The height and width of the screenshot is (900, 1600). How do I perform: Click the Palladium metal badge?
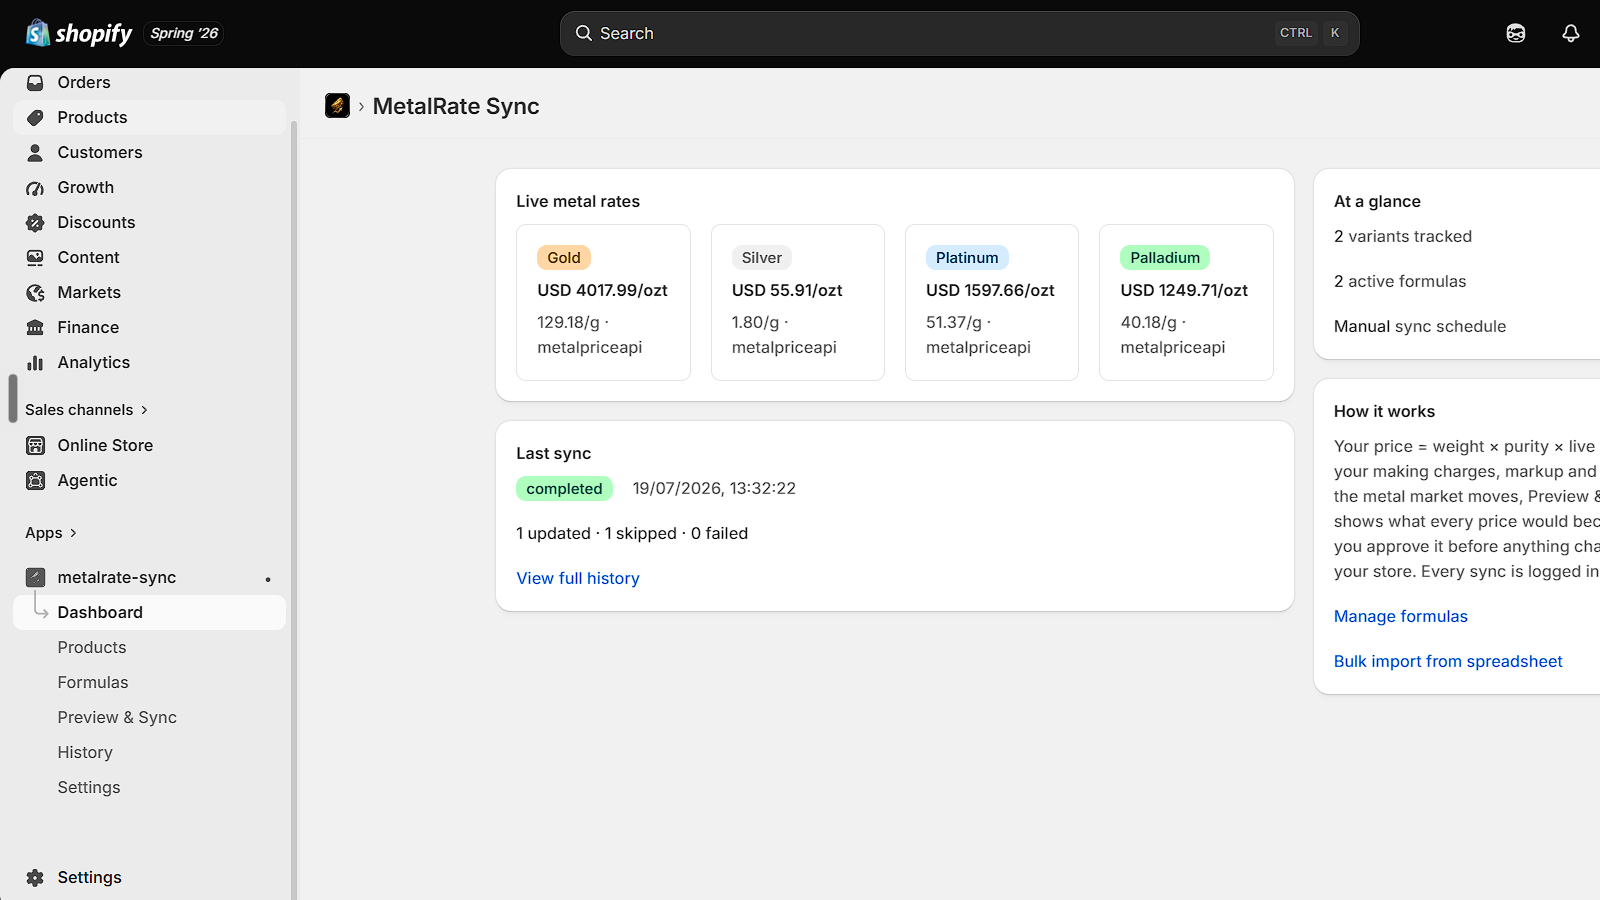1165,258
